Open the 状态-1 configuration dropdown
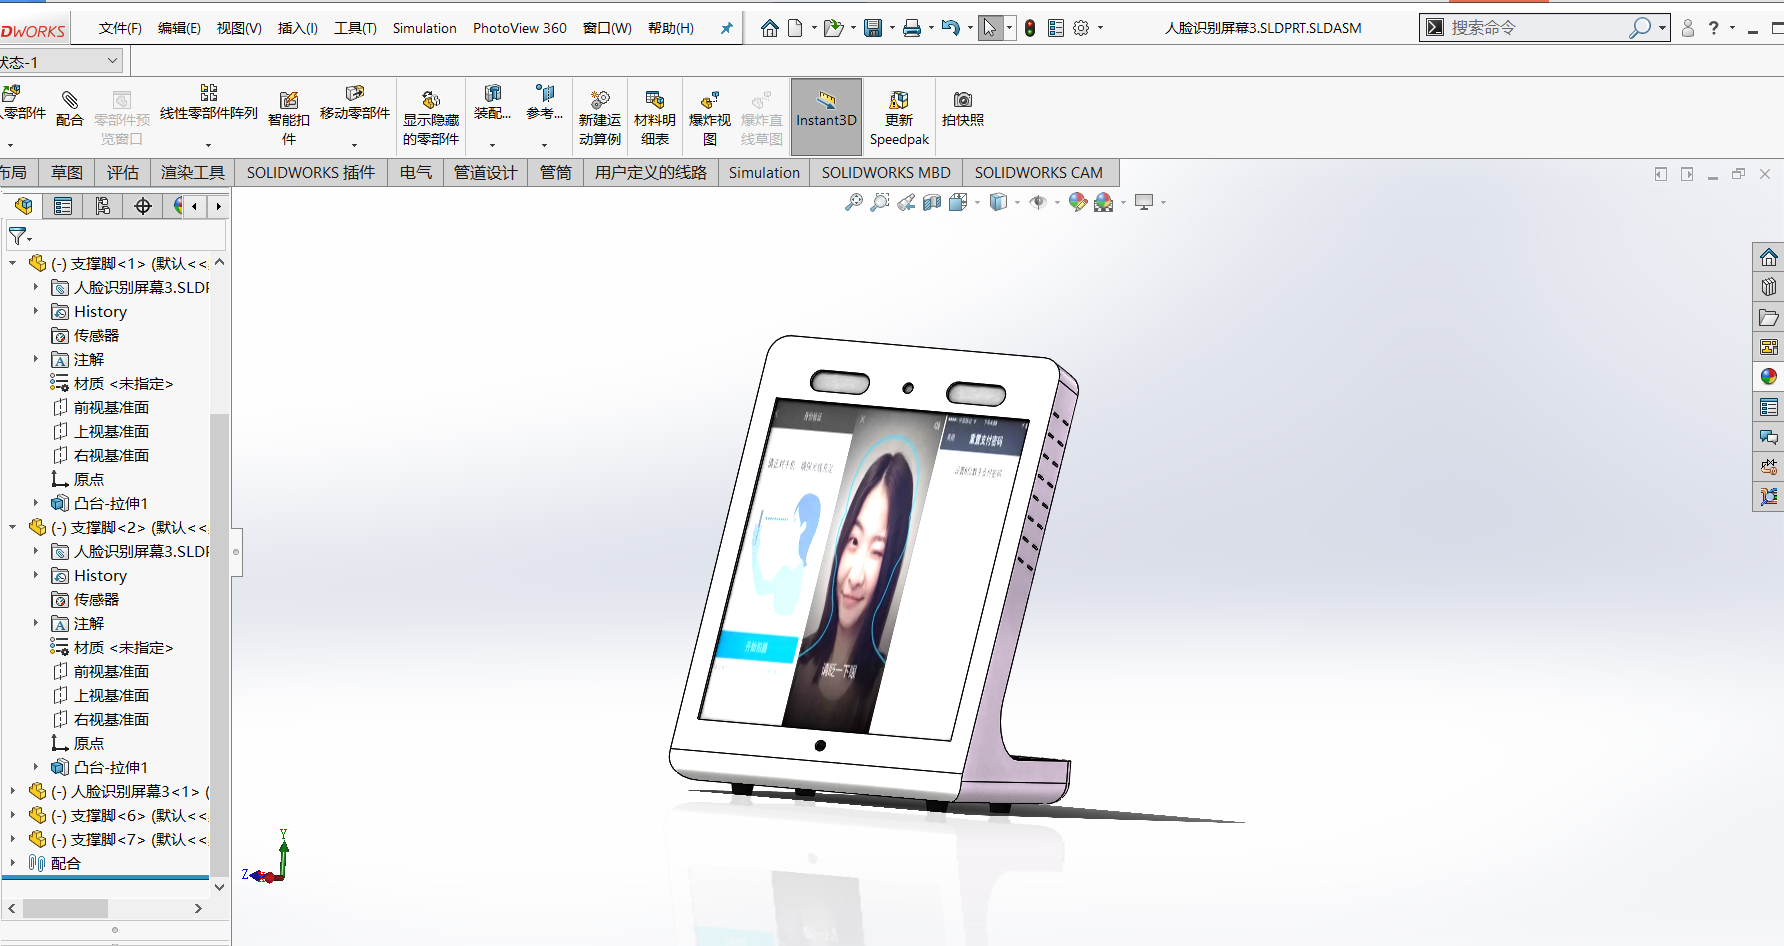The height and width of the screenshot is (946, 1784). (x=61, y=62)
